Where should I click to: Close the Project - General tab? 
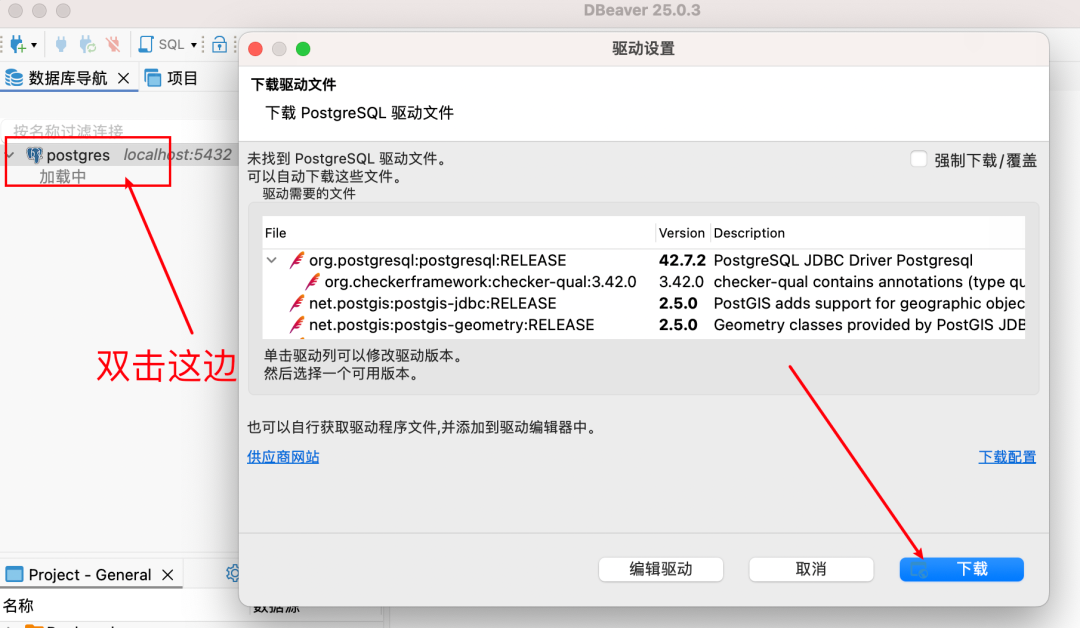[x=167, y=574]
